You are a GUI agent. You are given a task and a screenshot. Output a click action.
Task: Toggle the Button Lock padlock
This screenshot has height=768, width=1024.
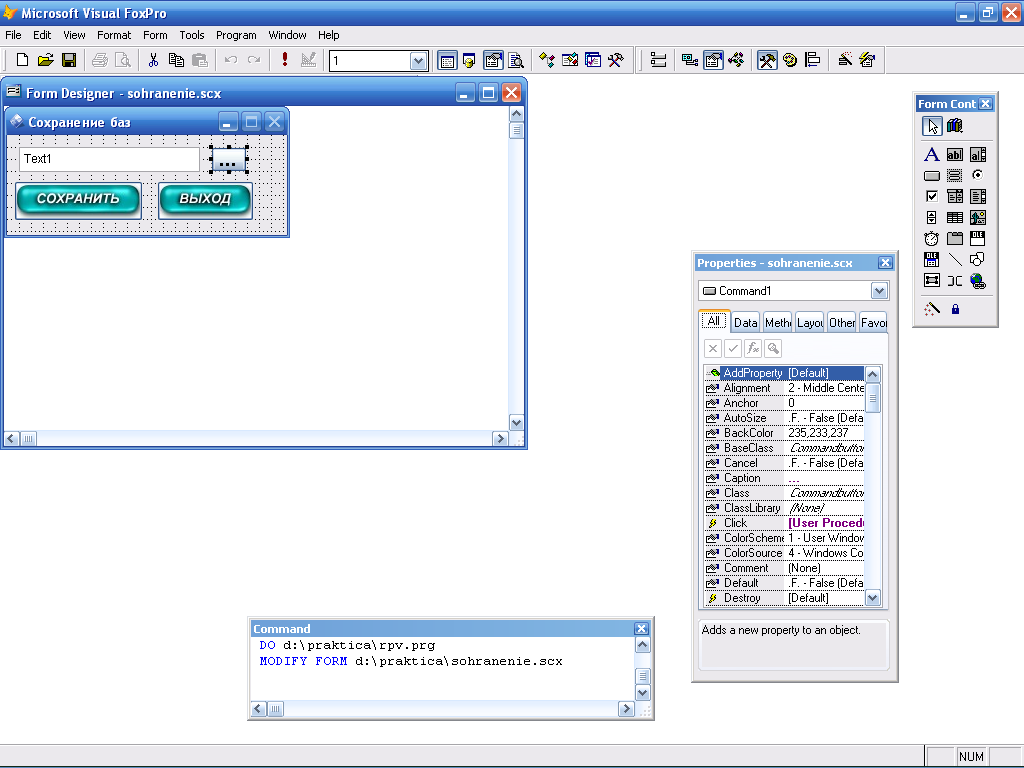[955, 309]
